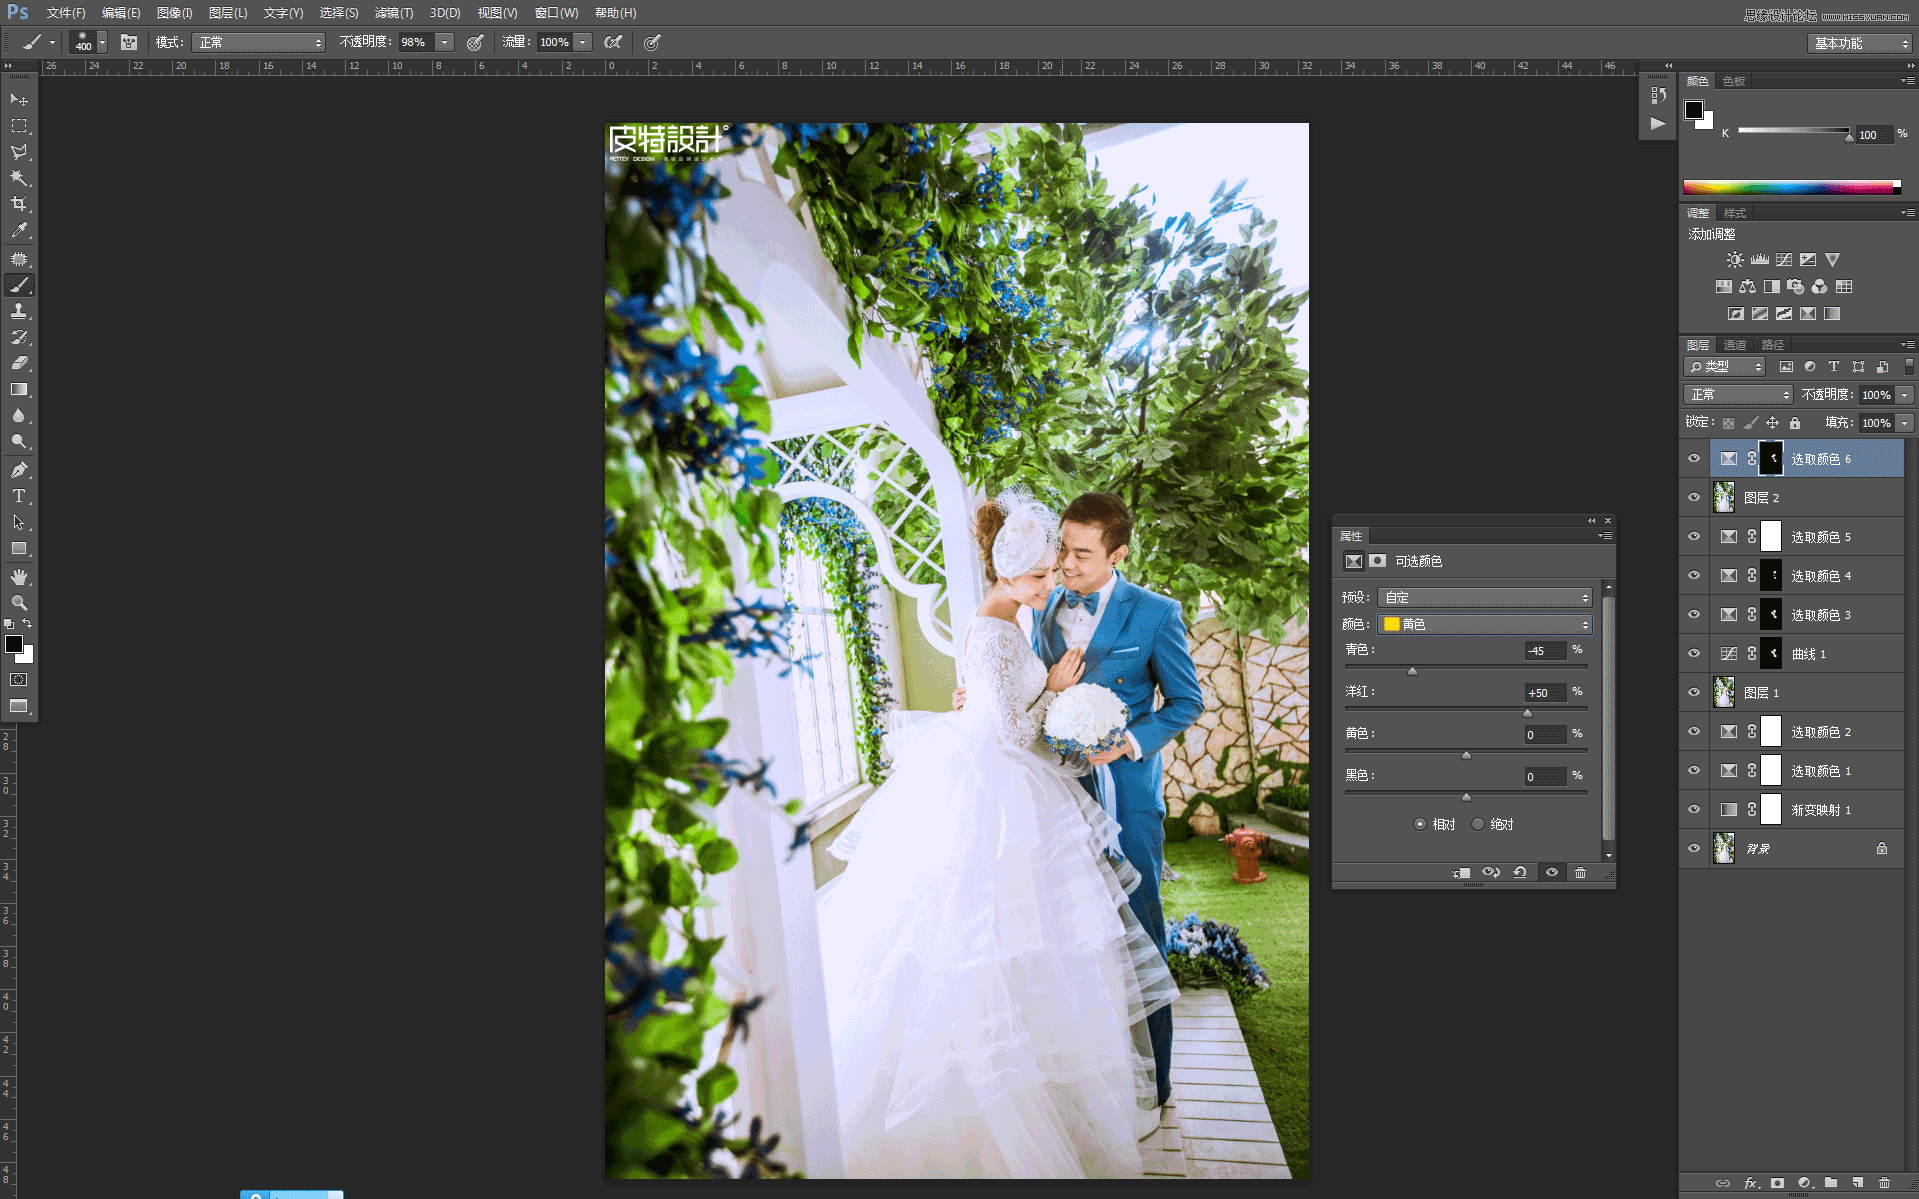Screen dimensions: 1919x1199
Task: Select the Clone Stamp tool
Action: tap(18, 311)
